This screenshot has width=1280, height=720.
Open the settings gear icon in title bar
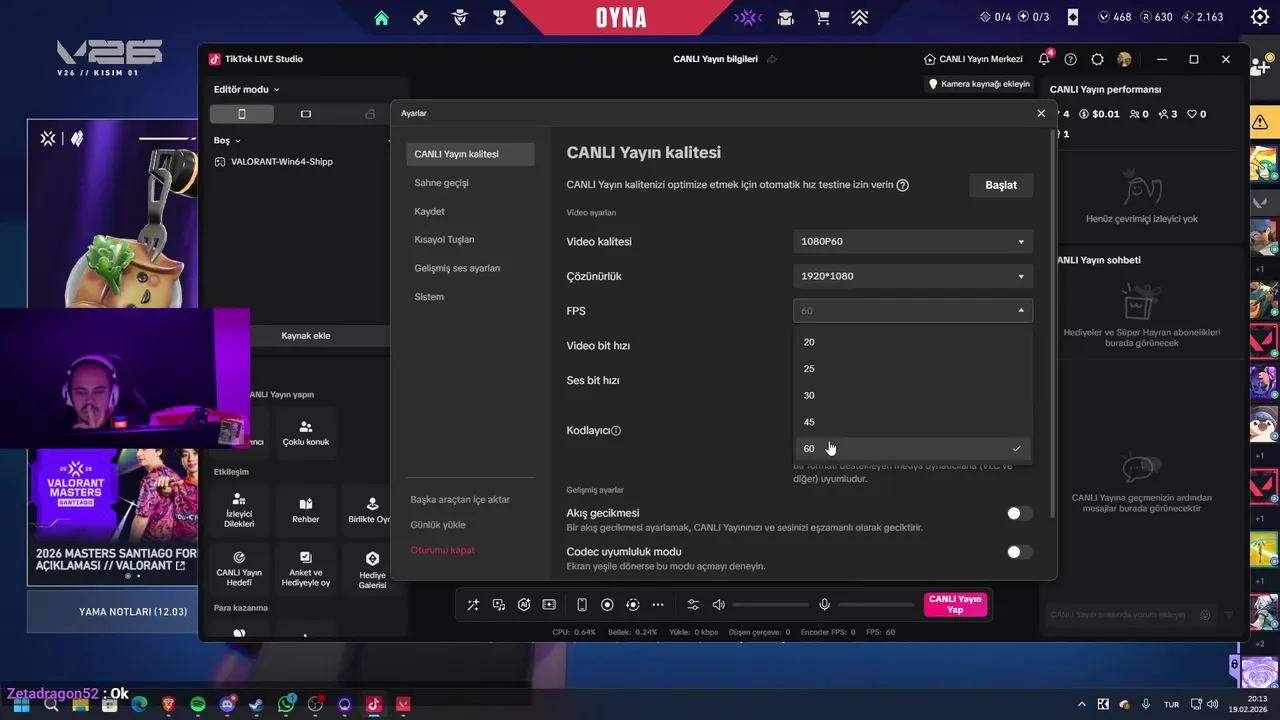pos(1098,59)
